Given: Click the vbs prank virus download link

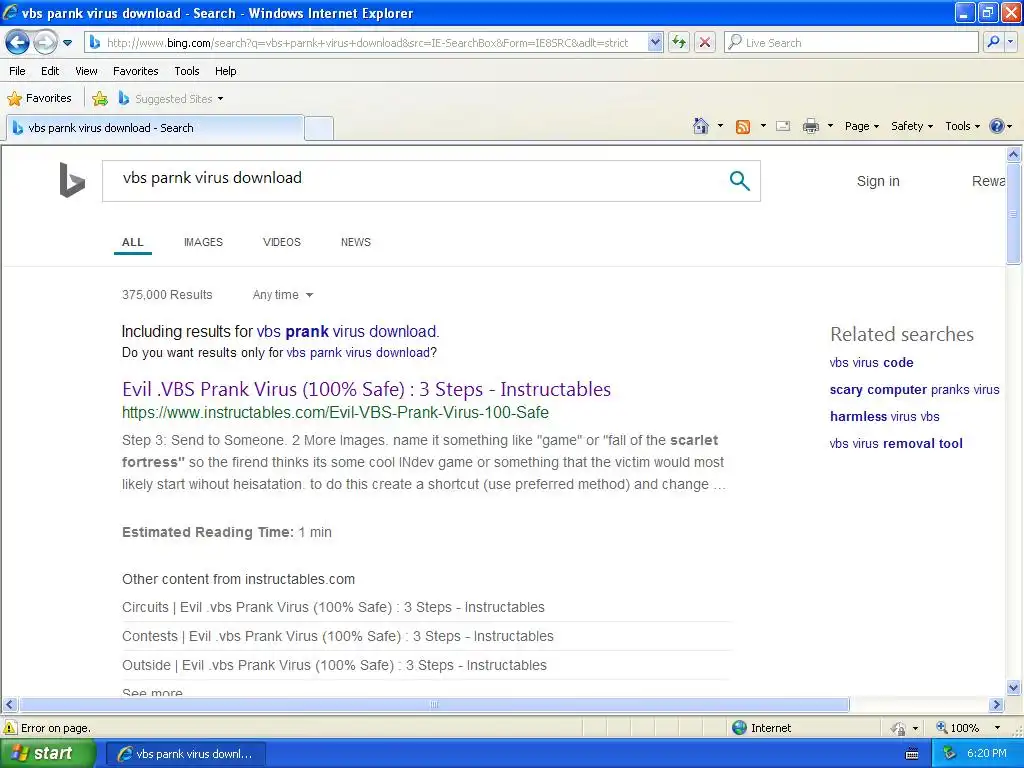Looking at the screenshot, I should 347,331.
